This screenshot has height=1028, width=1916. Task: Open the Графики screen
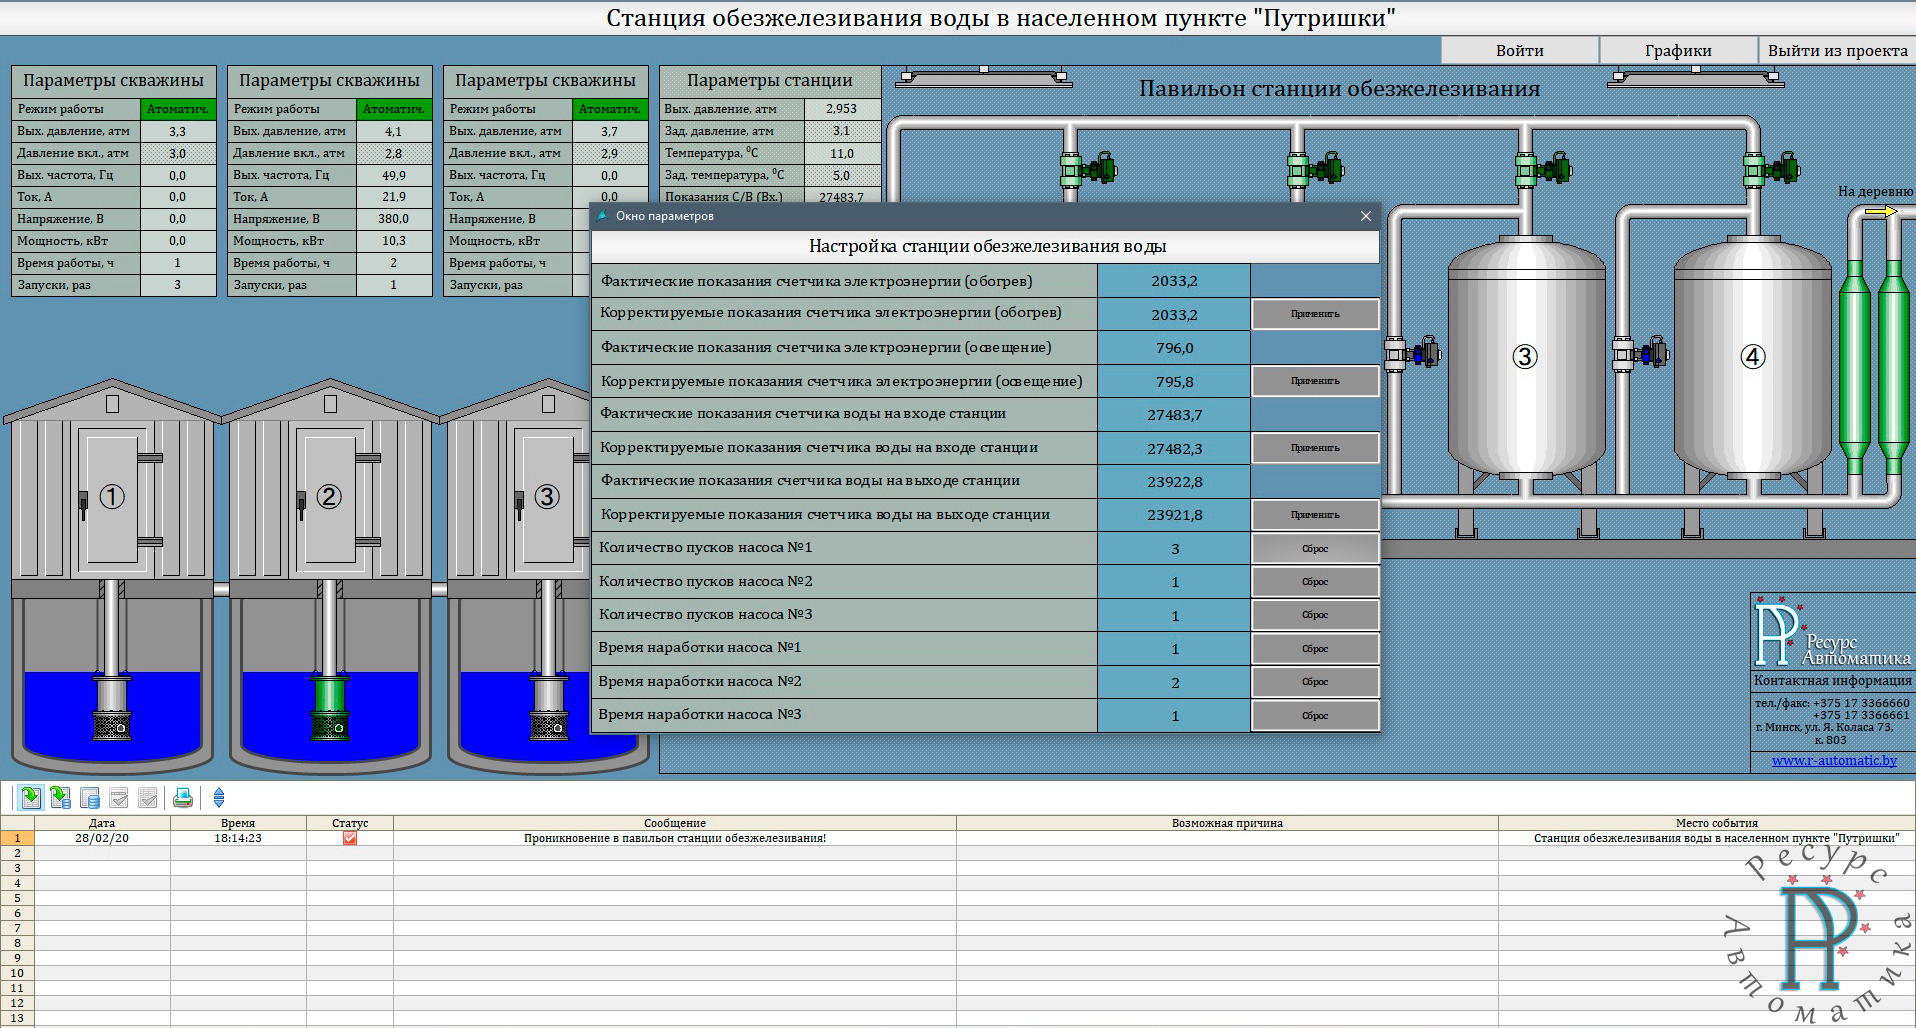point(1678,50)
